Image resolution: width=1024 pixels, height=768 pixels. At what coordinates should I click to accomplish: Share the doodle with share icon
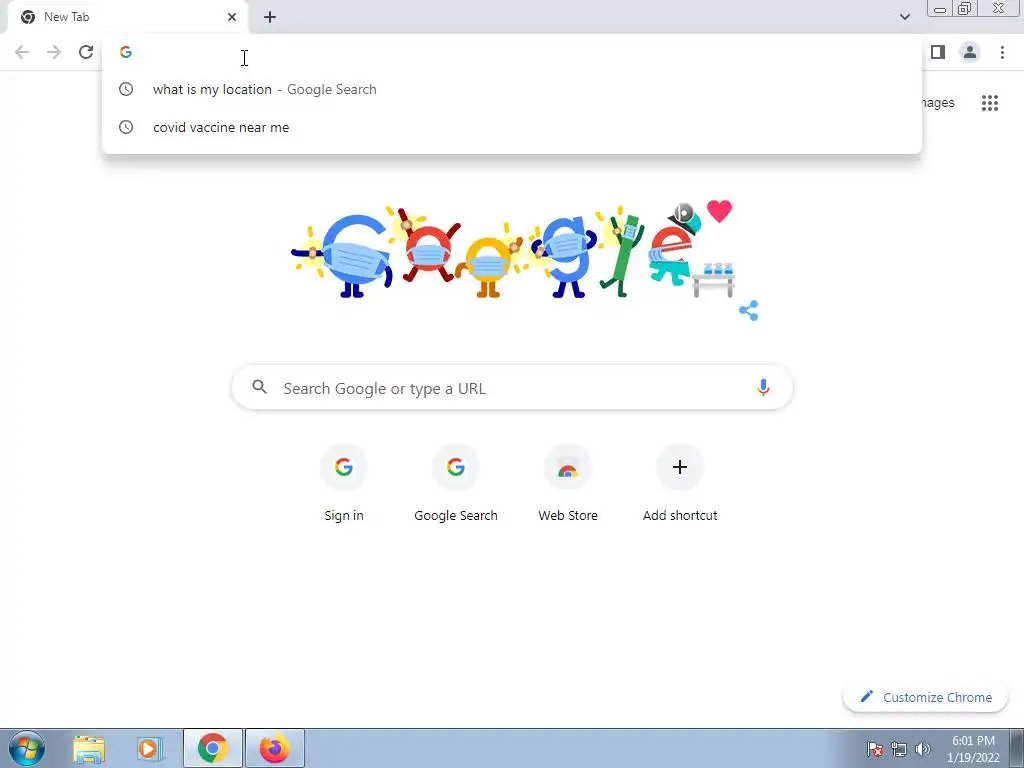click(749, 311)
